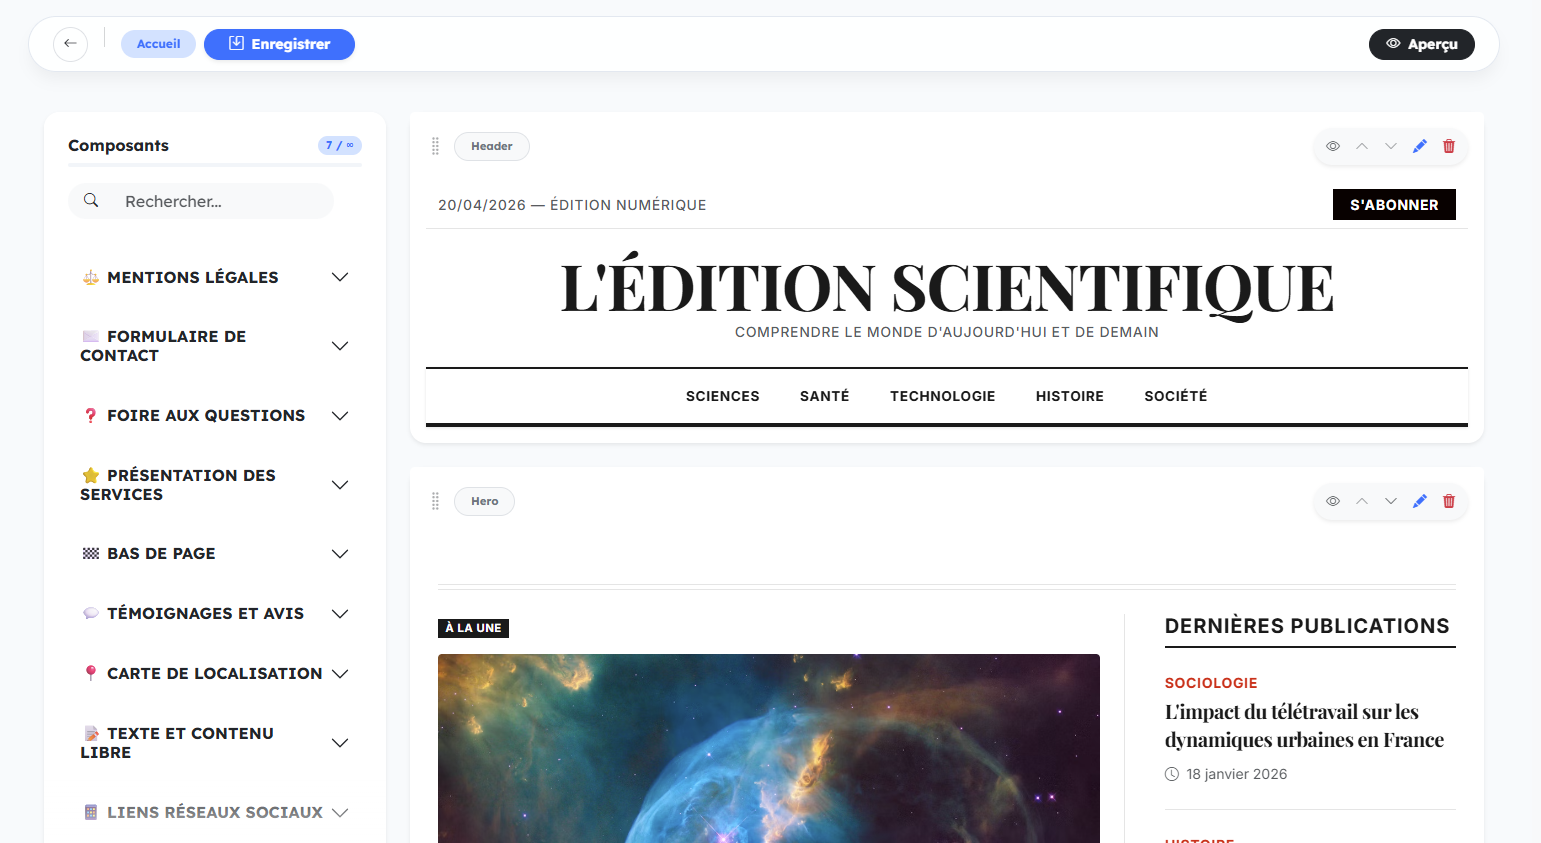Expand Témoignages et Avis chevron
This screenshot has height=843, width=1541.
tap(340, 614)
